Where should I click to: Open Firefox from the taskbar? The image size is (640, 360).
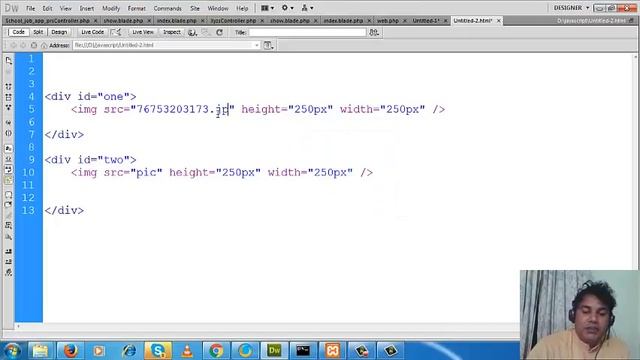point(70,350)
